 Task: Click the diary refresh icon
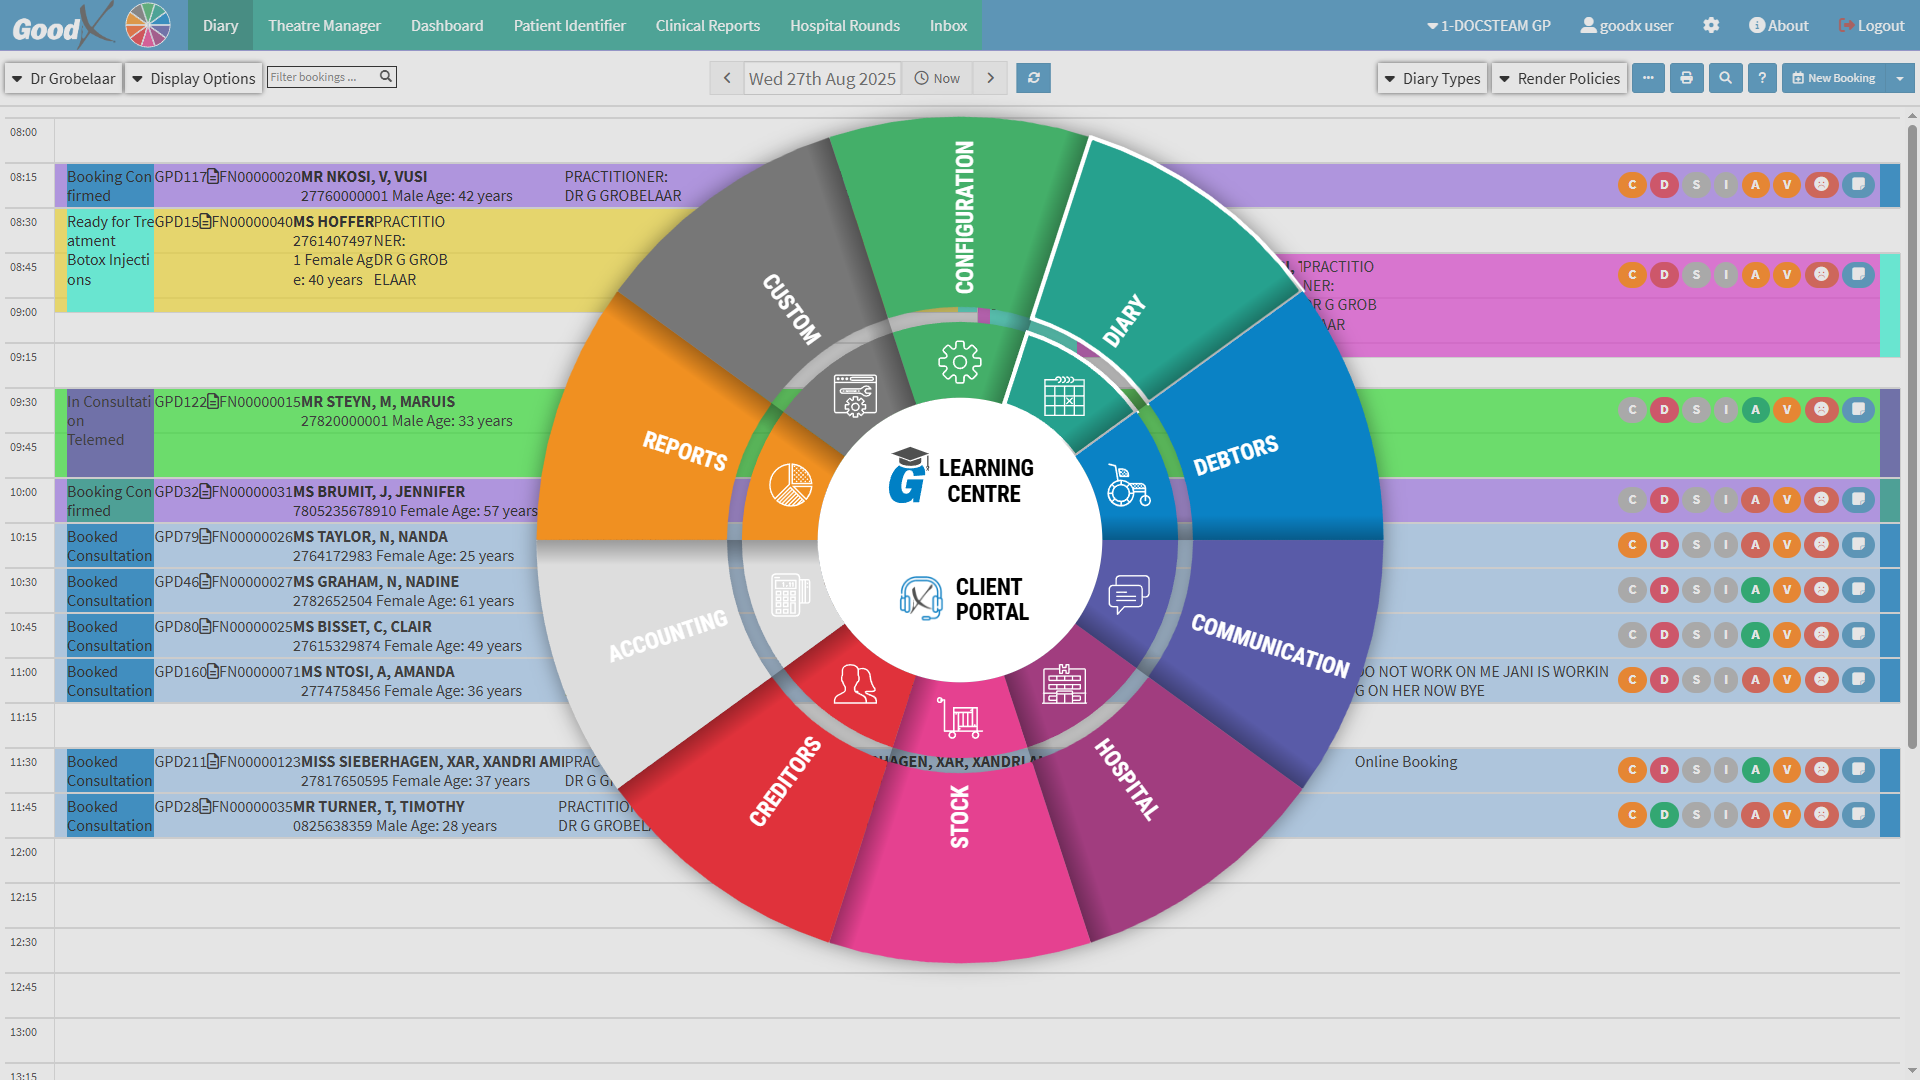1033,78
